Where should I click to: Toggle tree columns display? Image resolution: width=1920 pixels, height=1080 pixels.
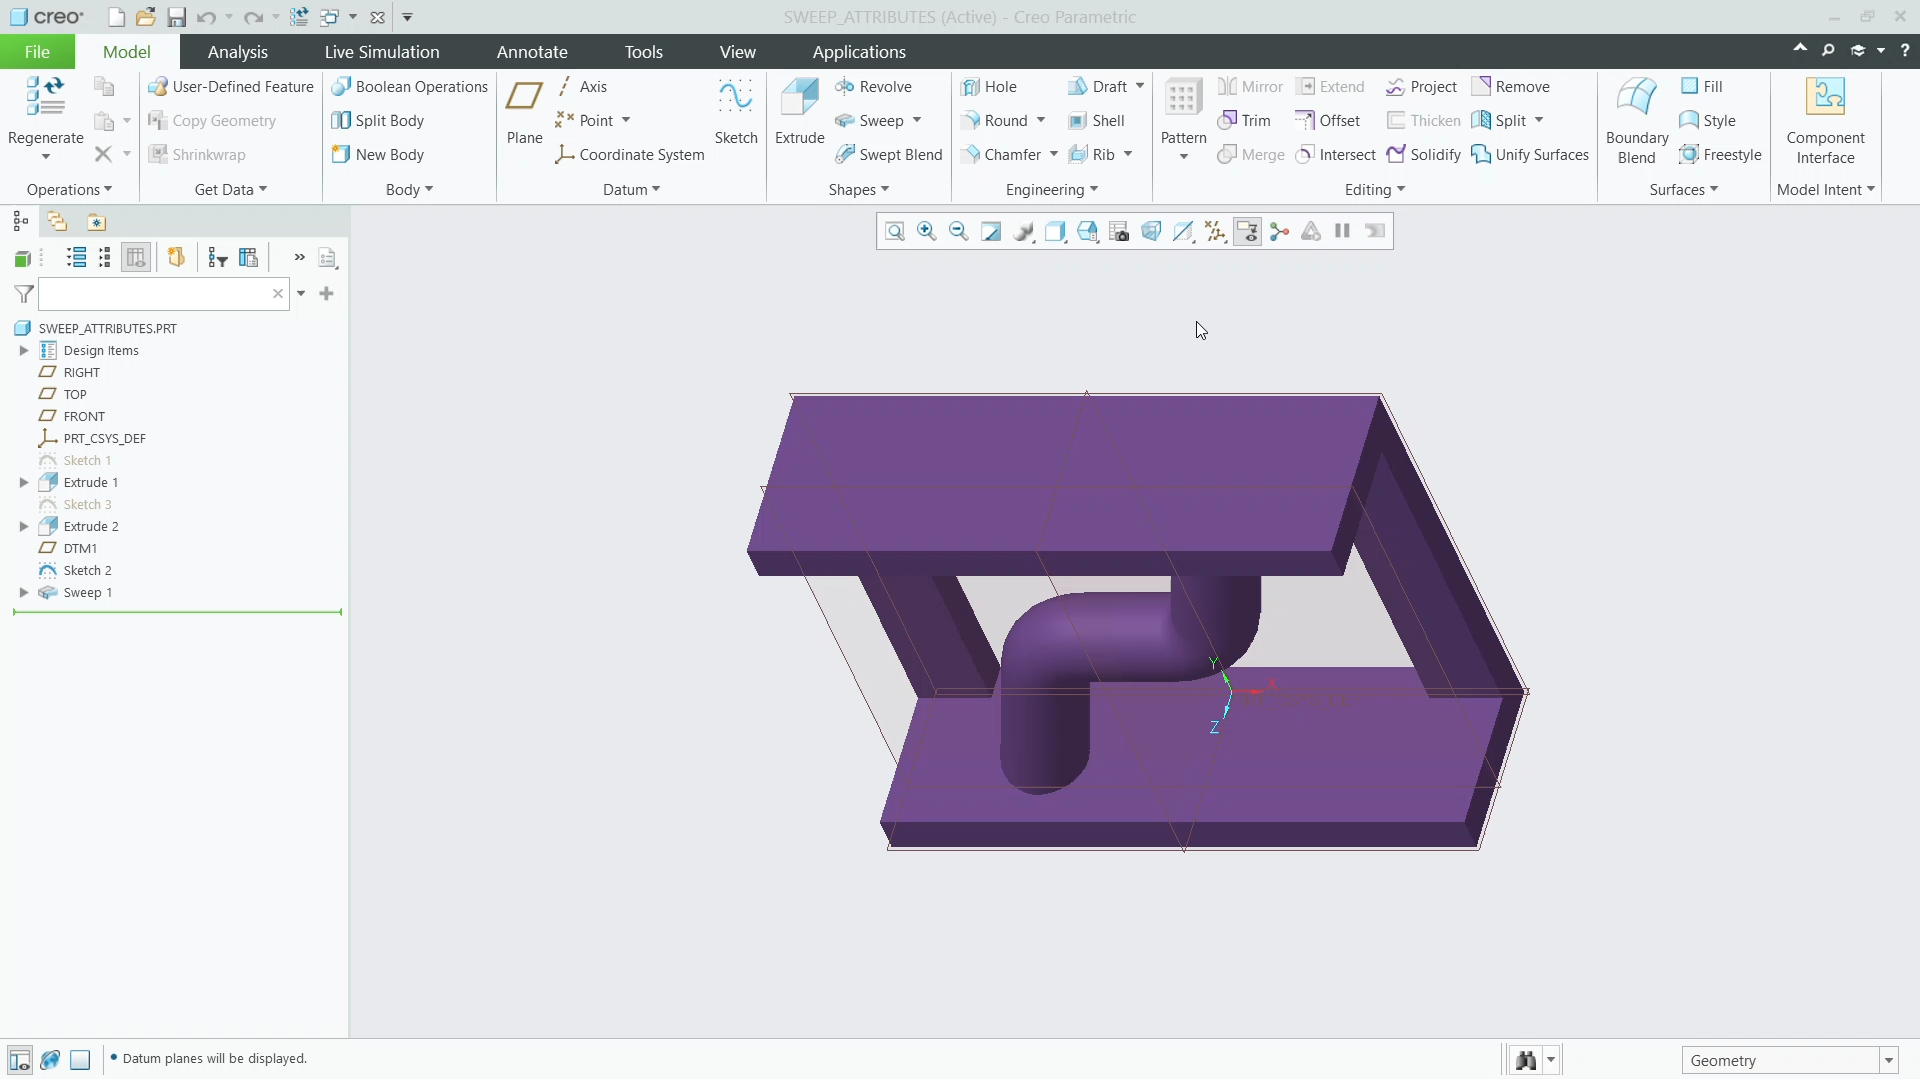point(136,258)
